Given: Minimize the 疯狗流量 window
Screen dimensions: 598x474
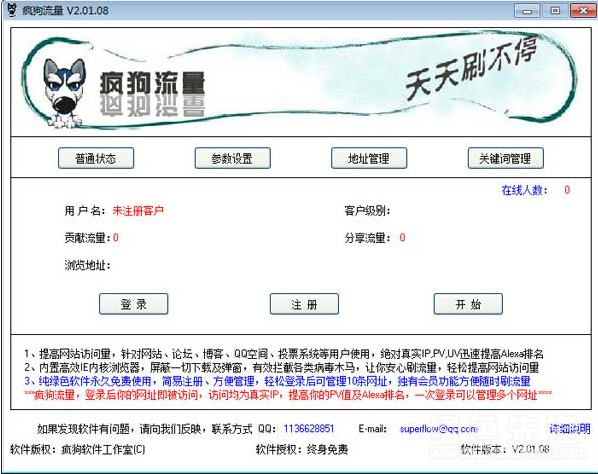Looking at the screenshot, I should [x=527, y=11].
